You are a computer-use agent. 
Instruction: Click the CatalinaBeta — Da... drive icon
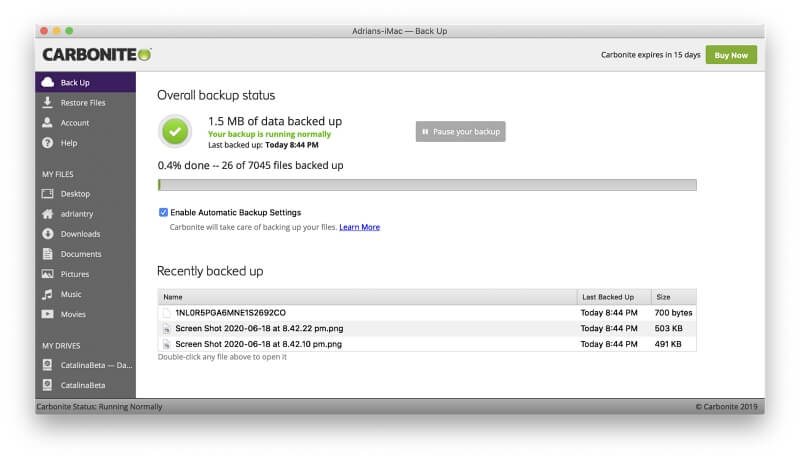pos(47,365)
